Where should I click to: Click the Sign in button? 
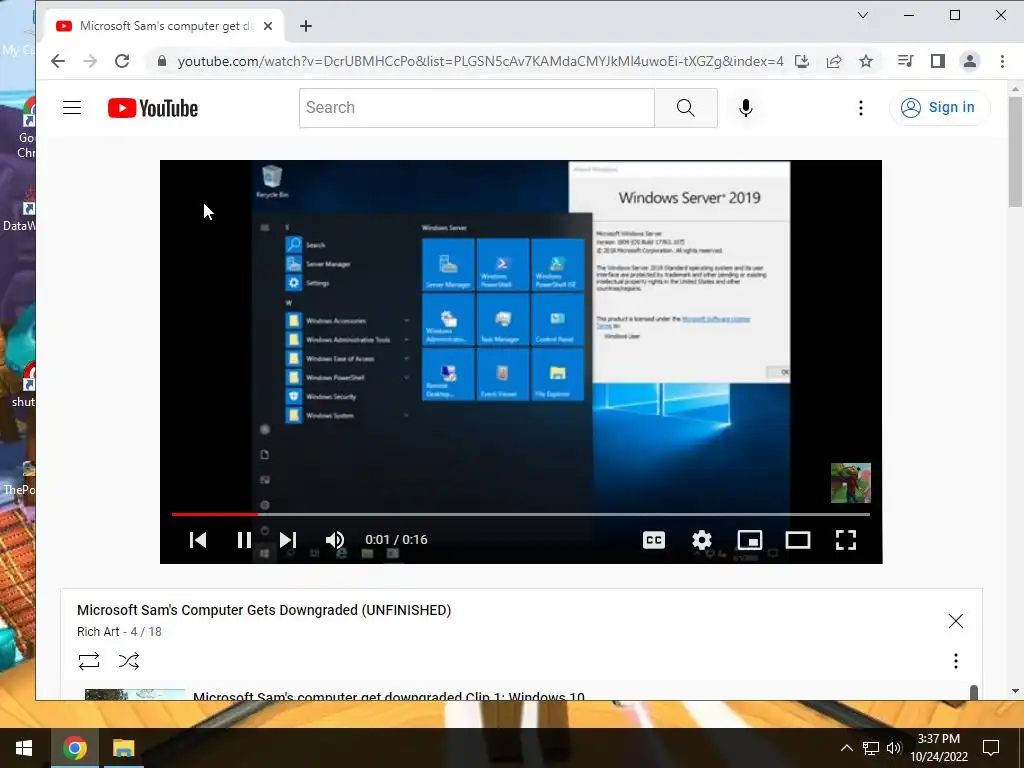(939, 108)
